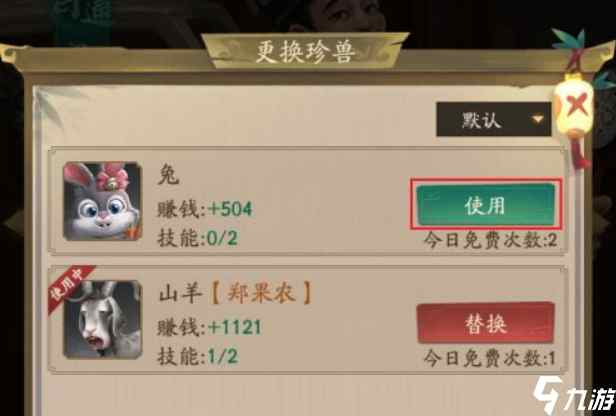Viewport: 616px width, 416px height.
Task: Click the 九游 watermark logo
Action: coord(573,395)
